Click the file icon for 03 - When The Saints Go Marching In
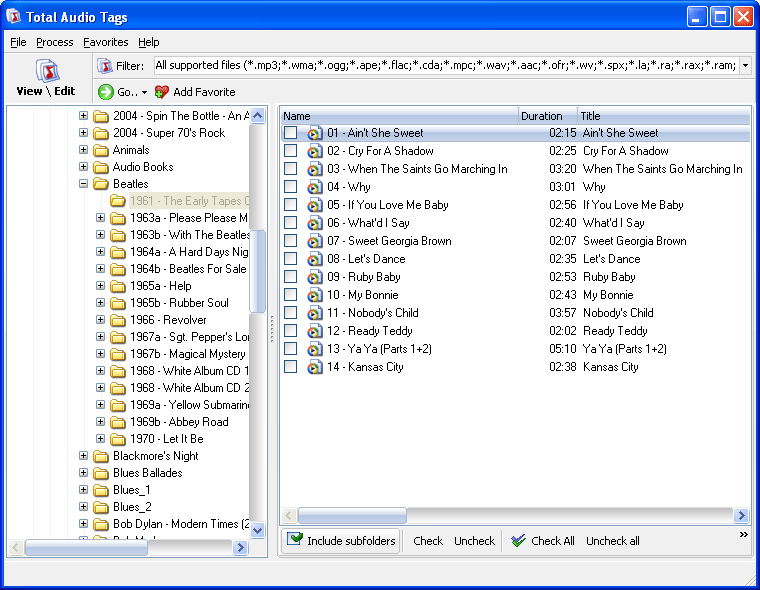 click(314, 169)
